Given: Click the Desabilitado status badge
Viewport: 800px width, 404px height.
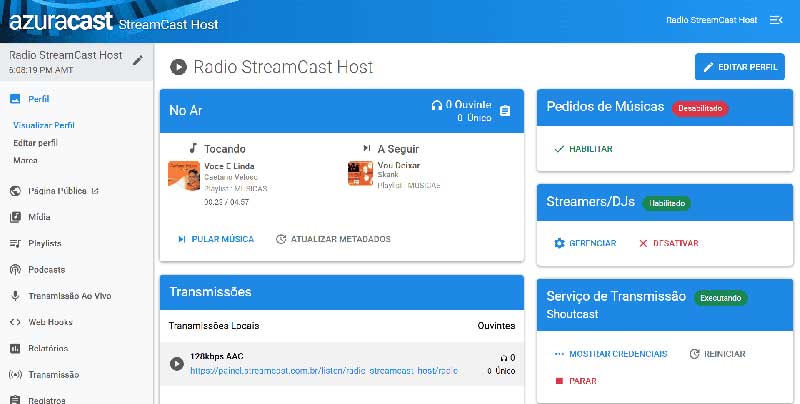Looking at the screenshot, I should (x=700, y=108).
